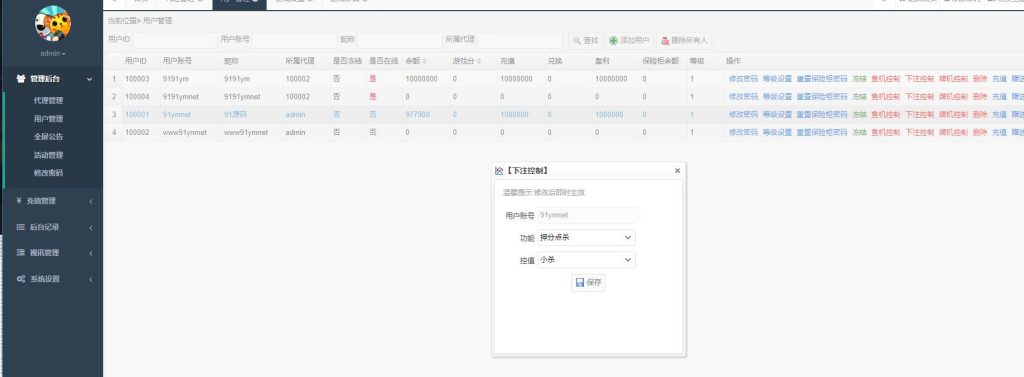Open 全服公告 in the sidebar
Viewport: 1024px width, 377px height.
pos(48,137)
